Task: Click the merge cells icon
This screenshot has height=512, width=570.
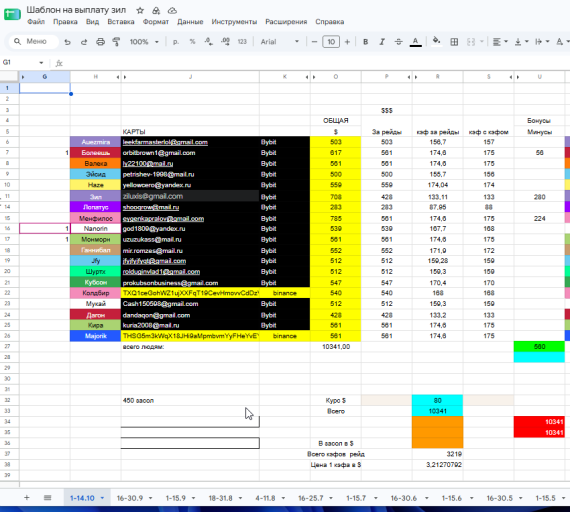Action: click(471, 42)
